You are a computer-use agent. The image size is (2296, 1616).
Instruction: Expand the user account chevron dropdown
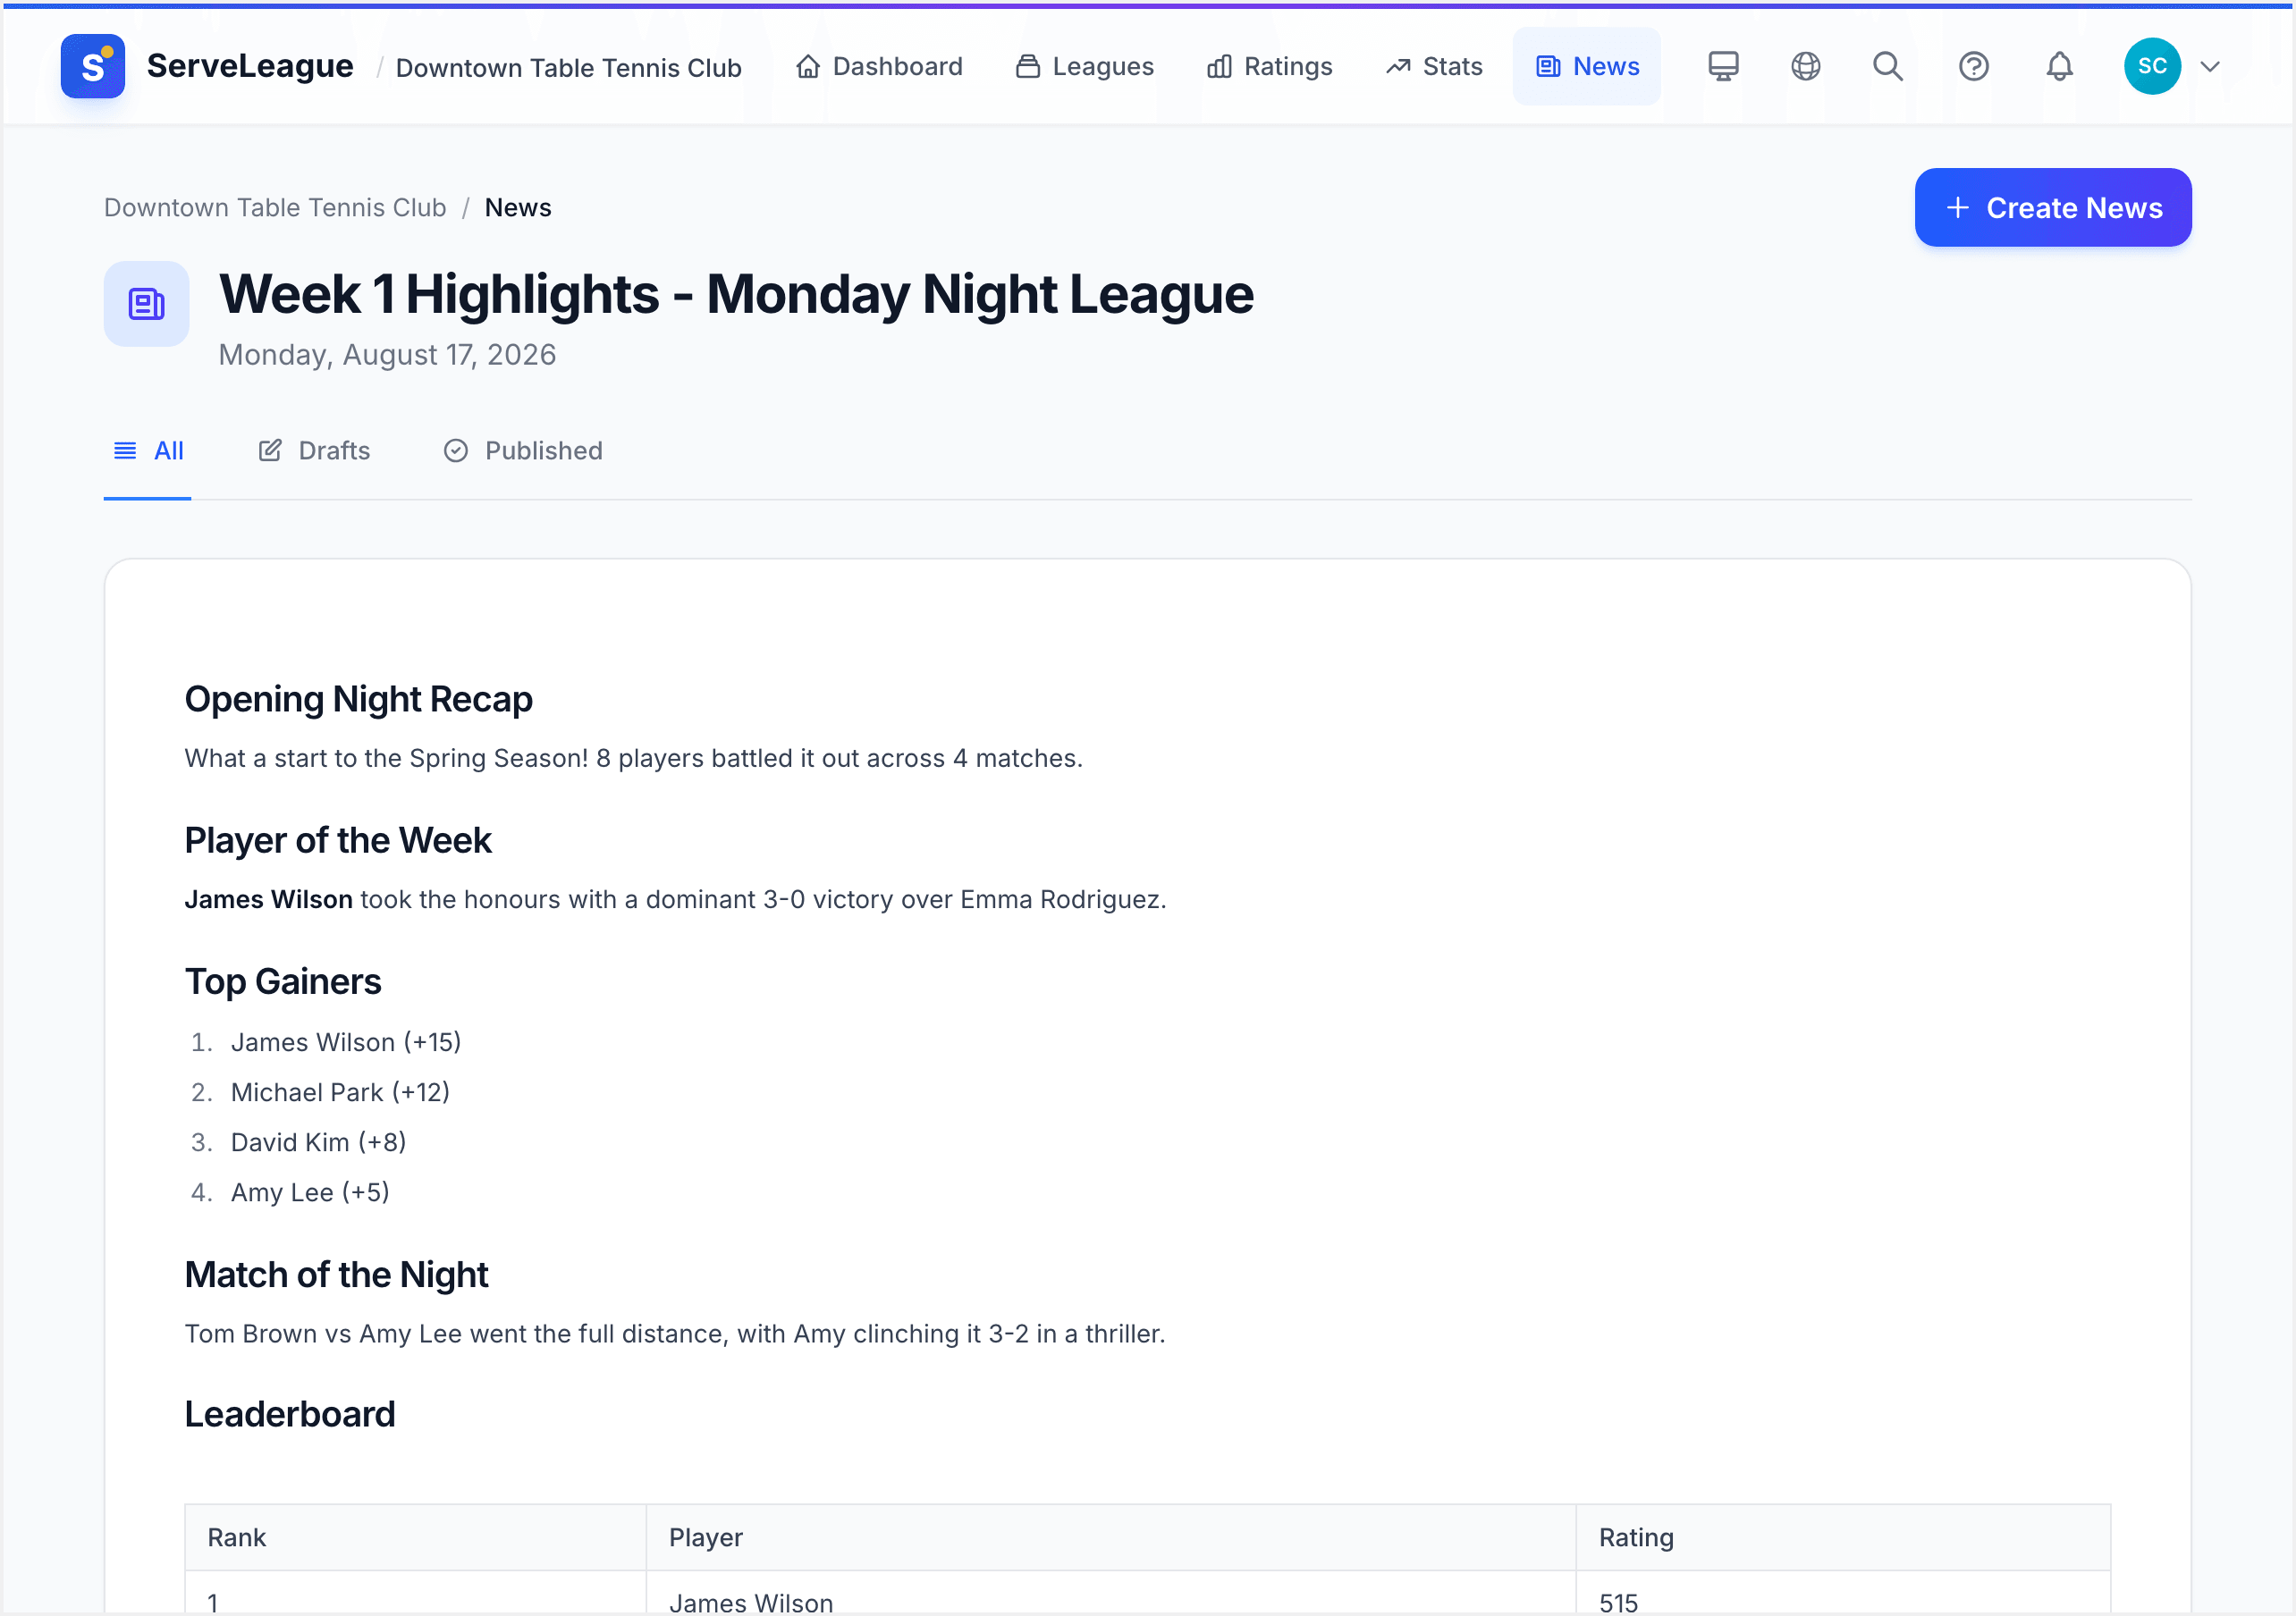pyautogui.click(x=2210, y=66)
